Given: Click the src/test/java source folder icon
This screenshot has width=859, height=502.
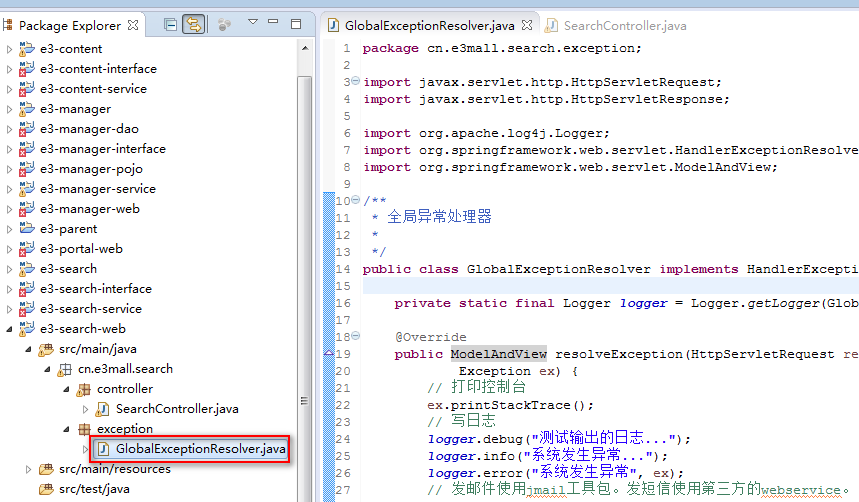Looking at the screenshot, I should (46, 489).
